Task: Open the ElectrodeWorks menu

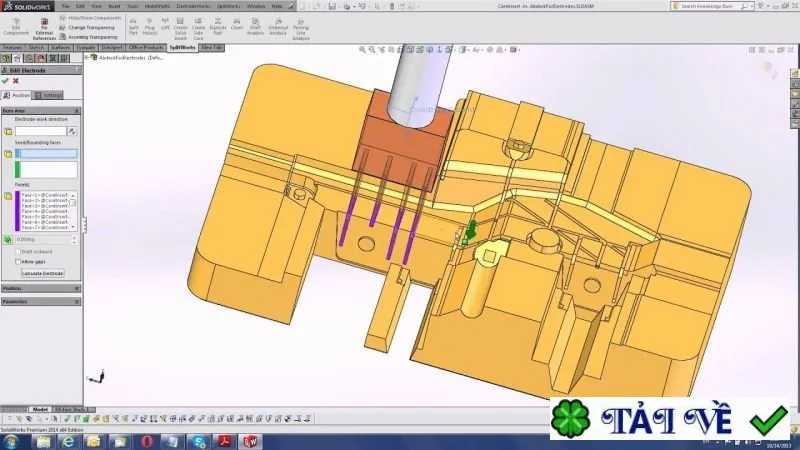Action: tap(193, 6)
